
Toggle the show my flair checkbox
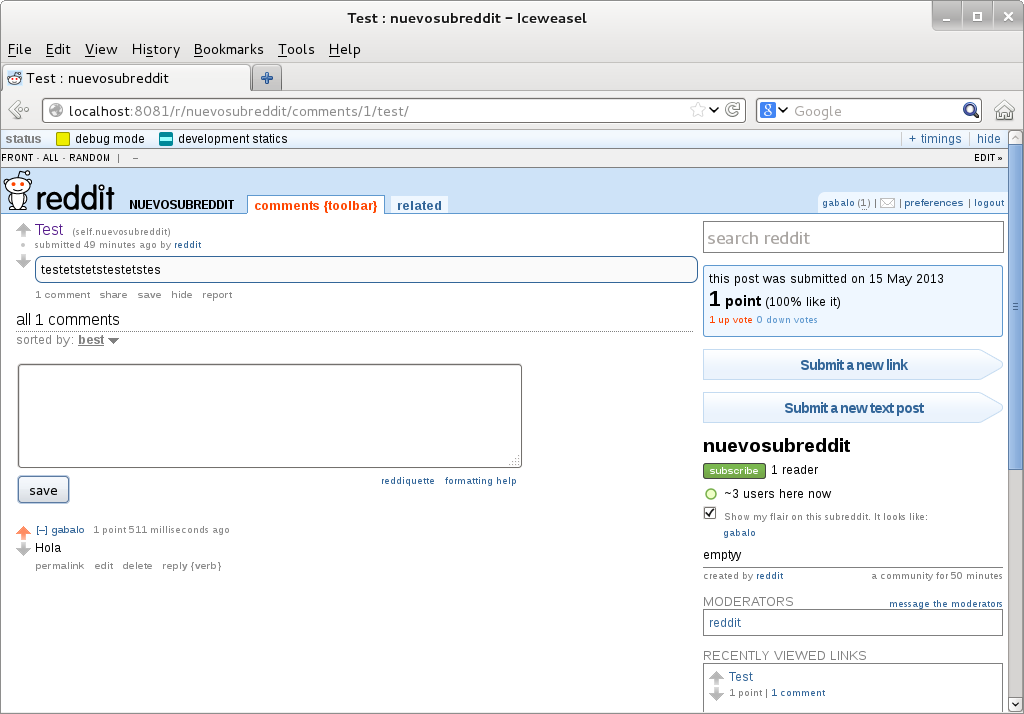(x=710, y=513)
